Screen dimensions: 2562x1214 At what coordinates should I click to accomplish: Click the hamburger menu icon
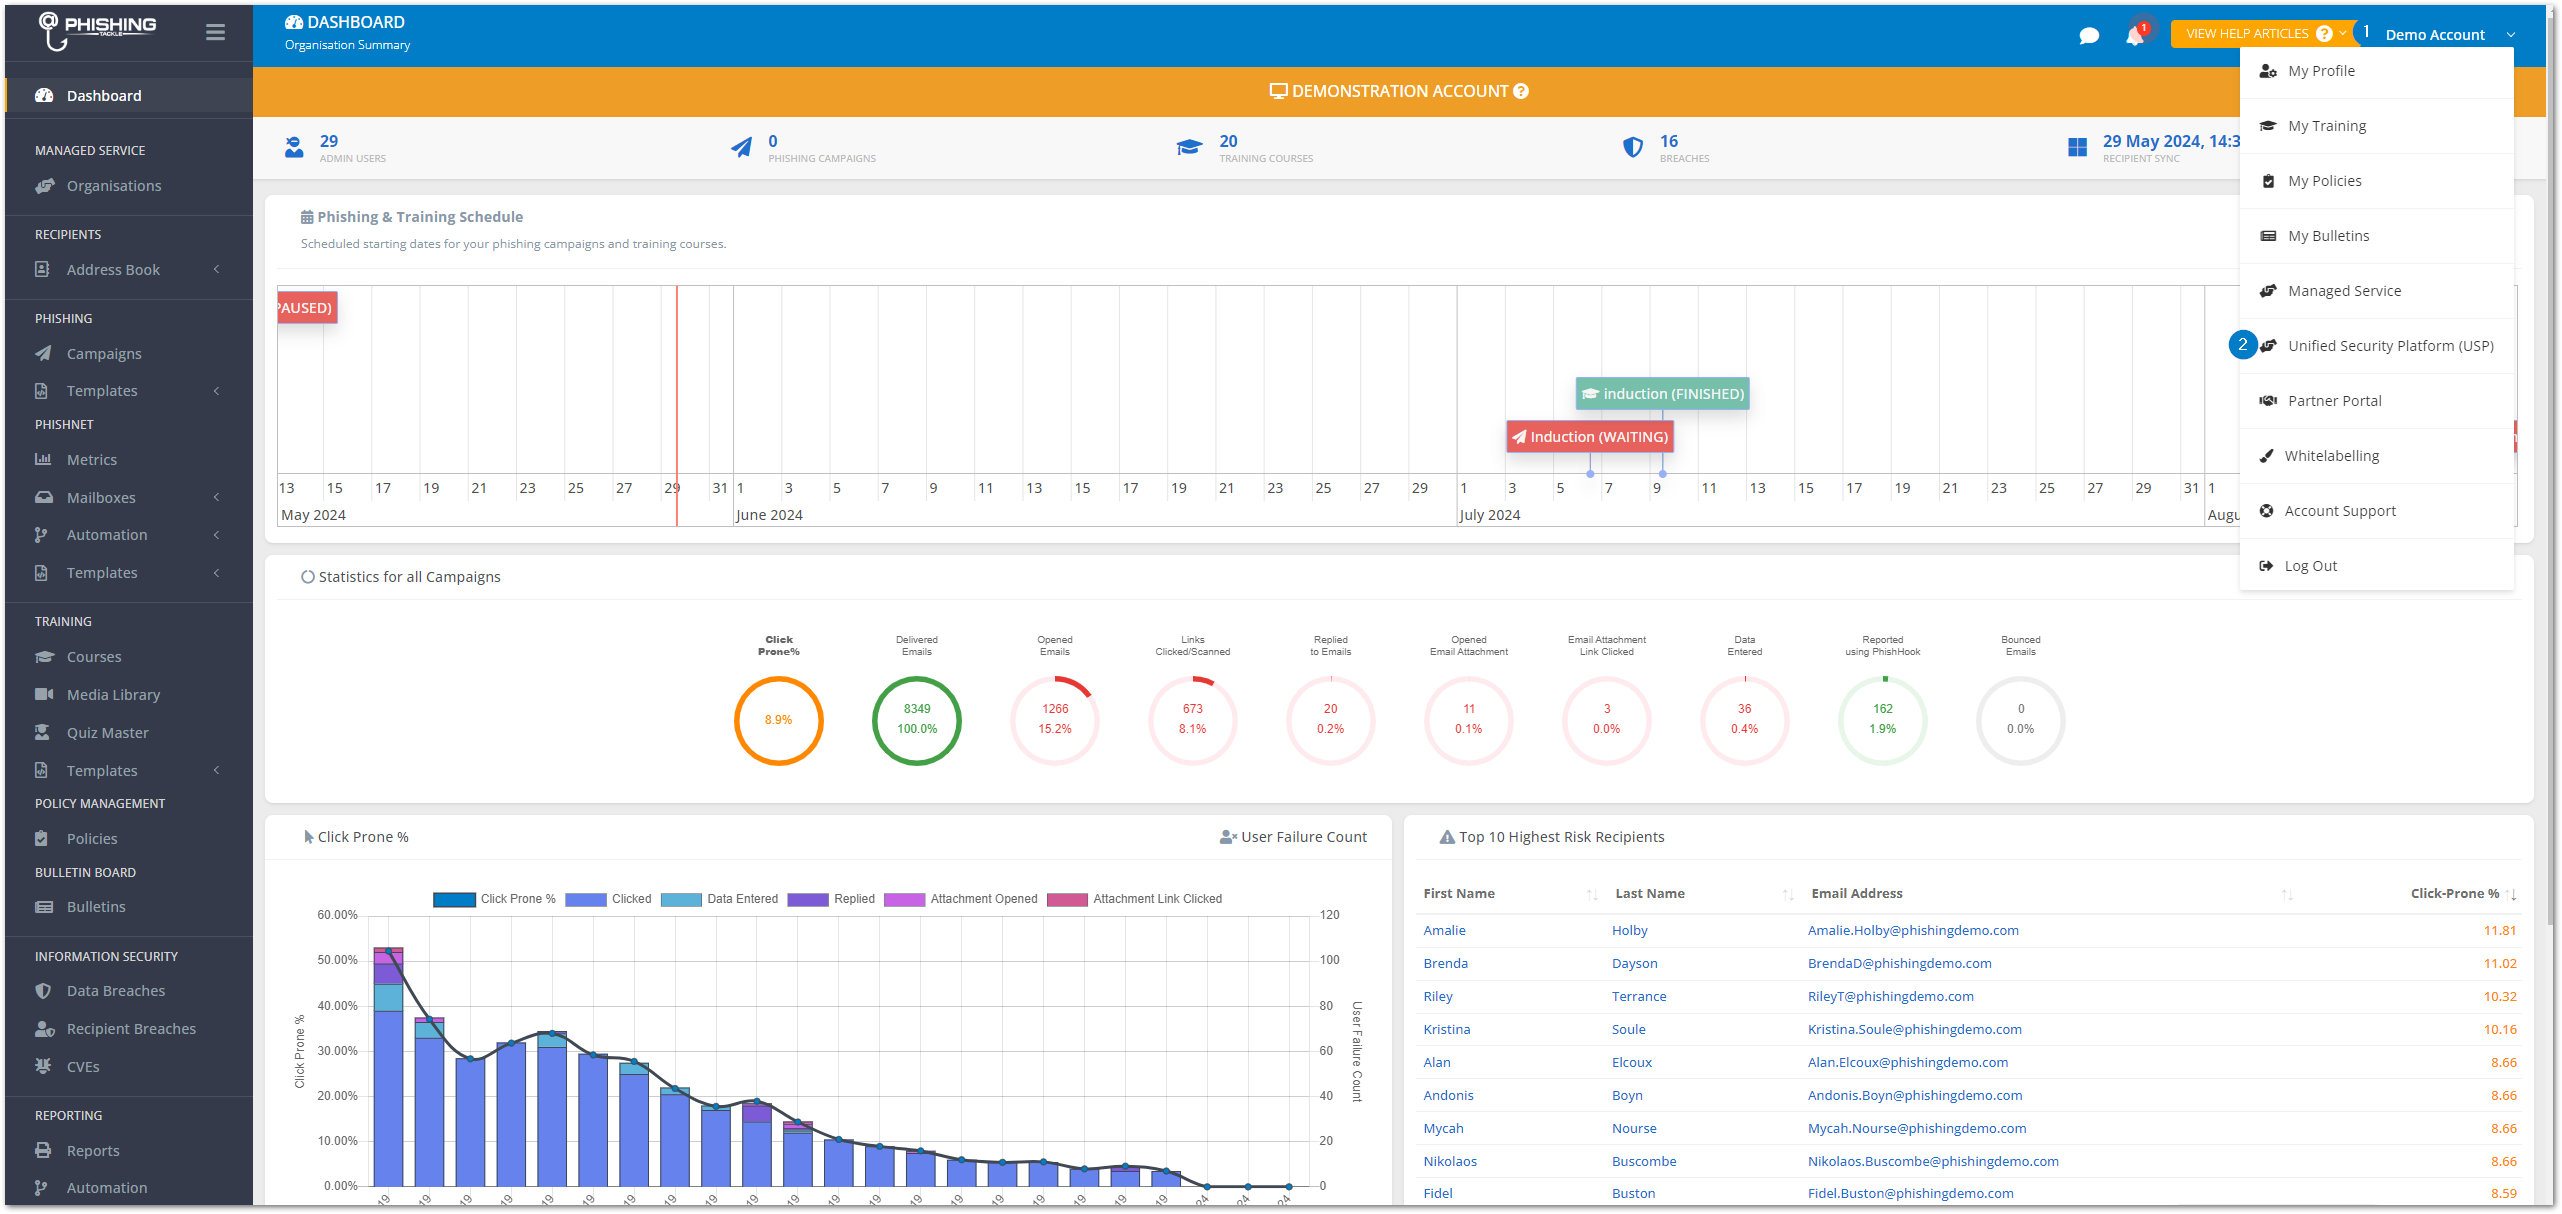pos(215,32)
